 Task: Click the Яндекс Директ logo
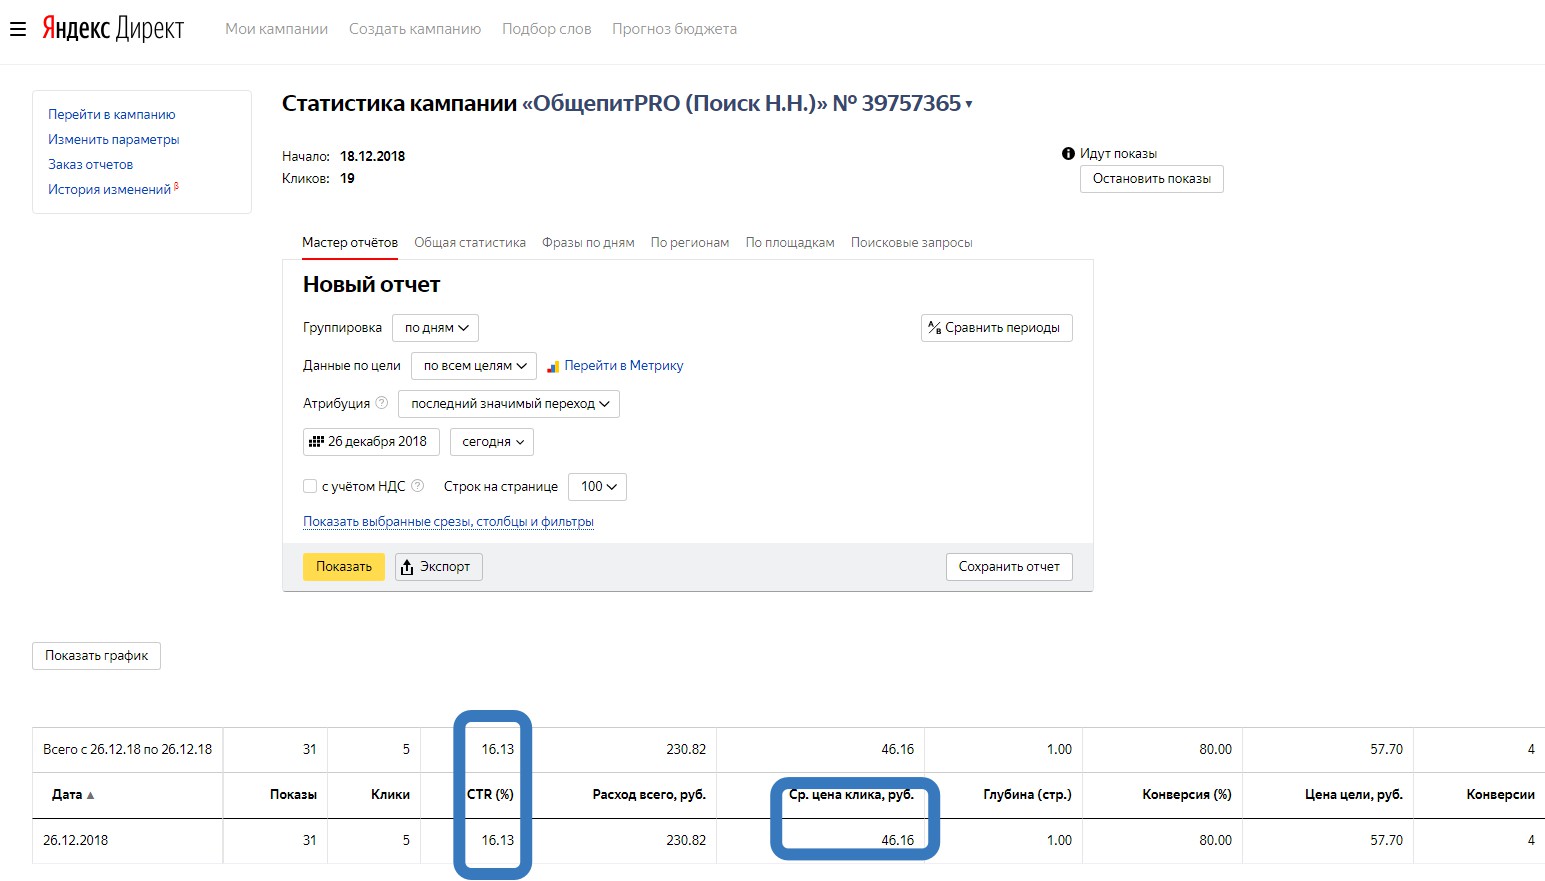pyautogui.click(x=113, y=29)
